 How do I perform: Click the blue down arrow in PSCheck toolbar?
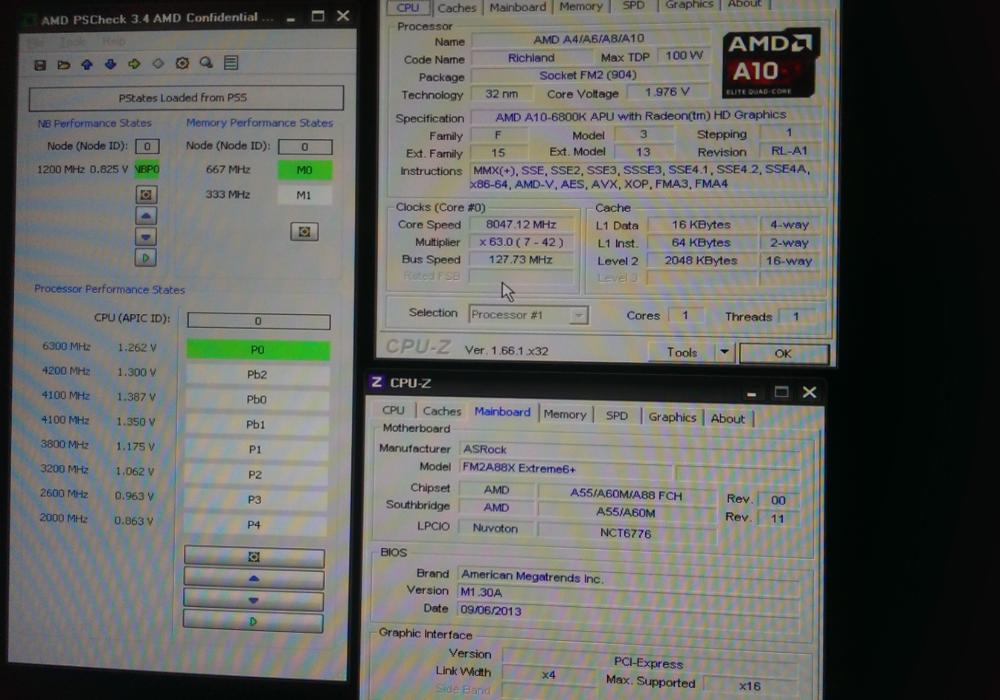(x=110, y=64)
